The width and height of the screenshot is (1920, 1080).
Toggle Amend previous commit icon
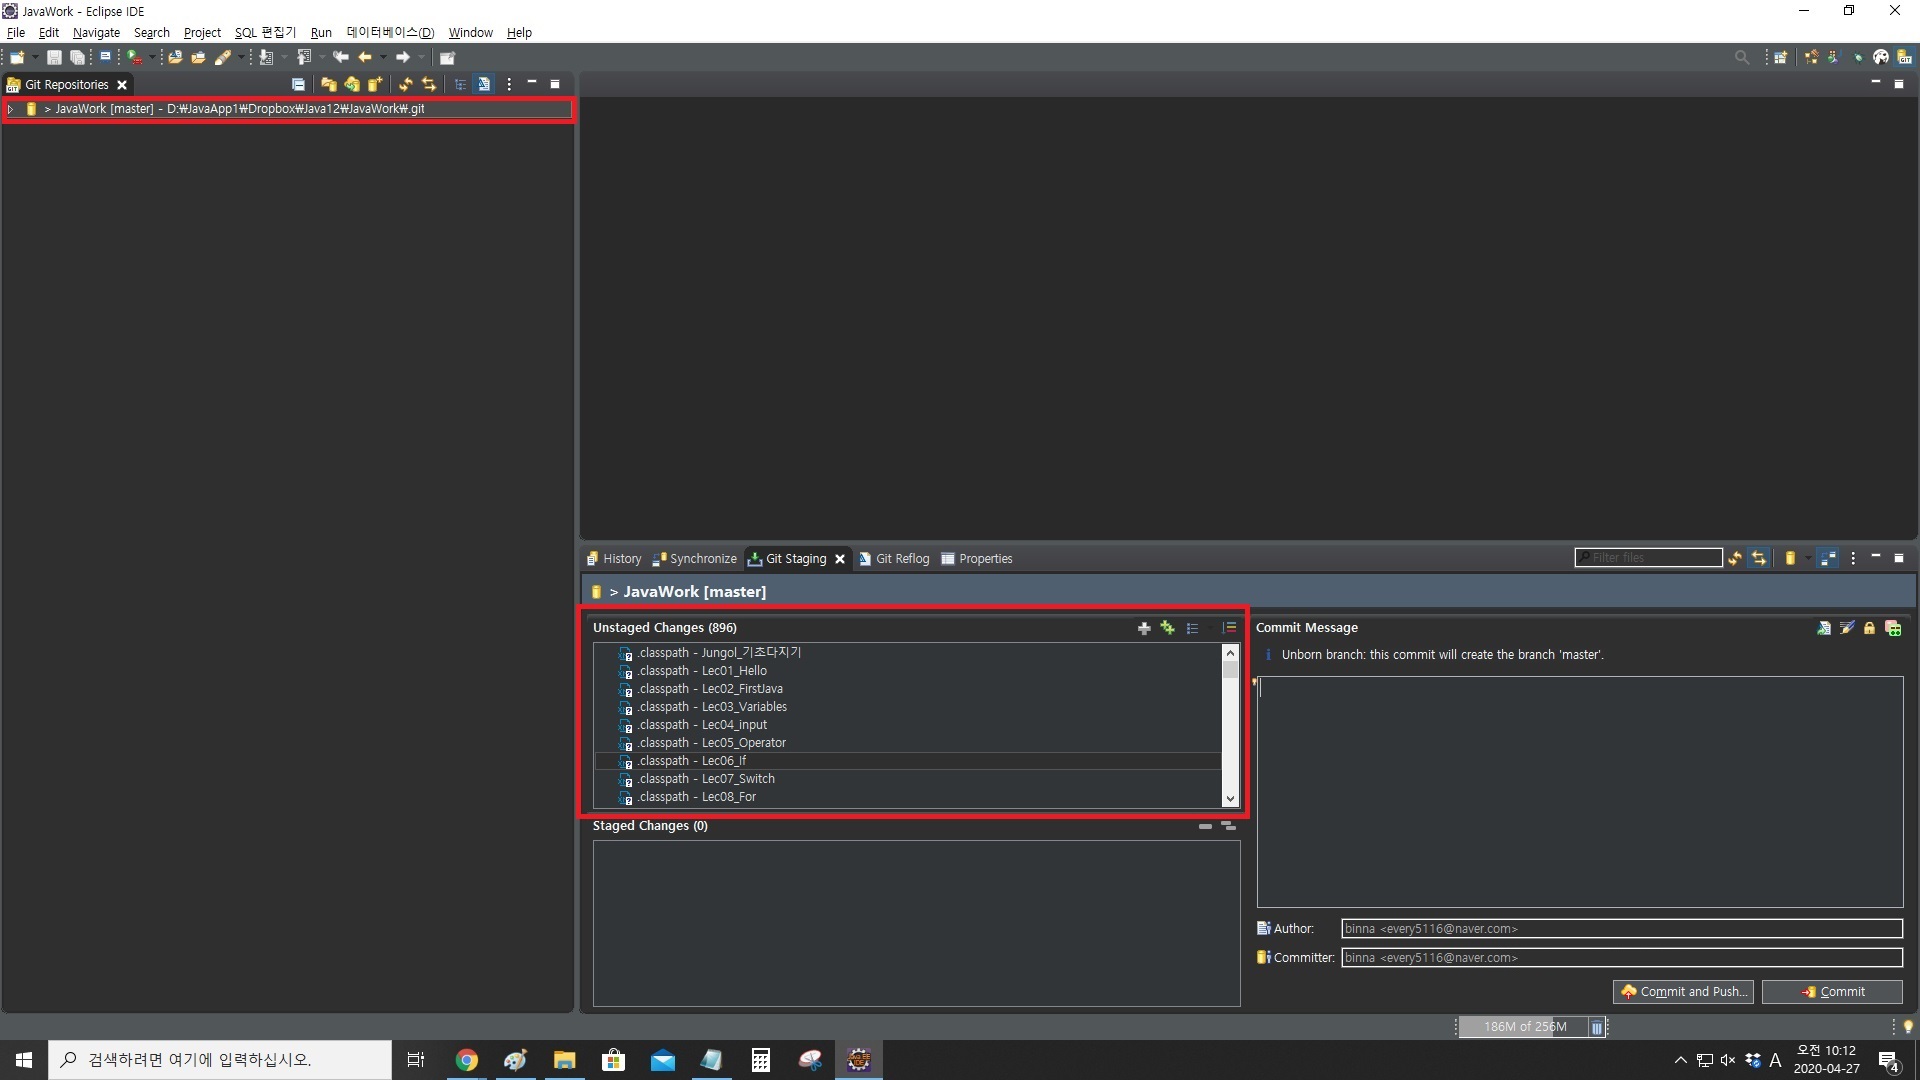[1824, 628]
